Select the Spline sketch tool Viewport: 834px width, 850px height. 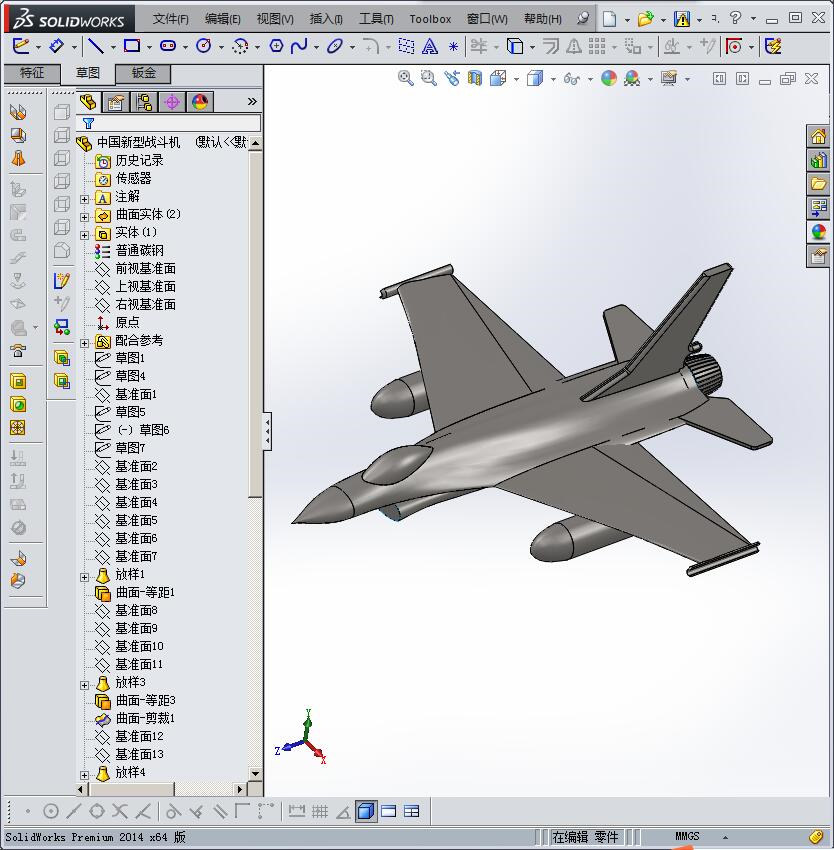(299, 47)
